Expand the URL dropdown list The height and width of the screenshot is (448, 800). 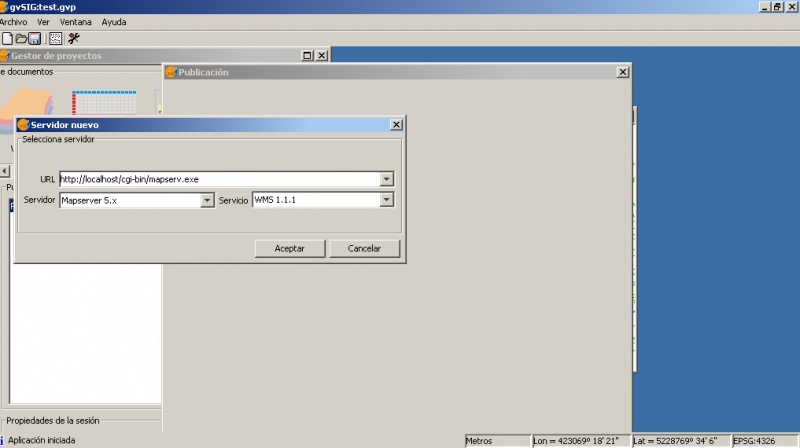click(386, 179)
